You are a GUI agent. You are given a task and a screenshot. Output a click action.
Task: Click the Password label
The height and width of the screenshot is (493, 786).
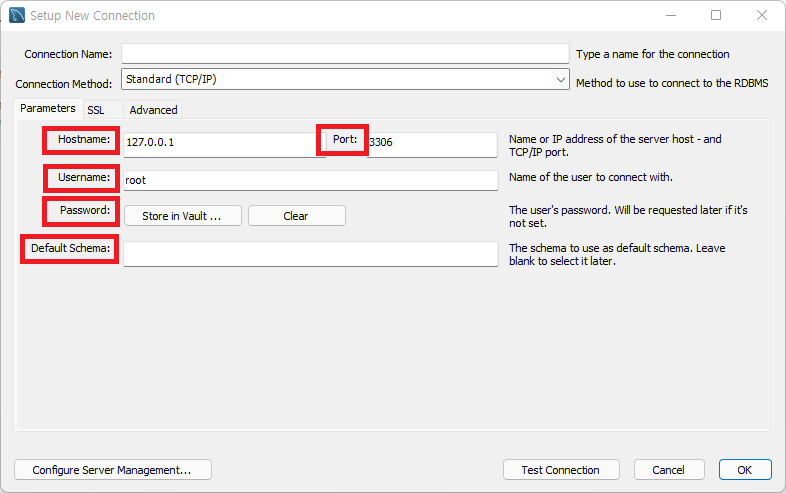point(85,210)
